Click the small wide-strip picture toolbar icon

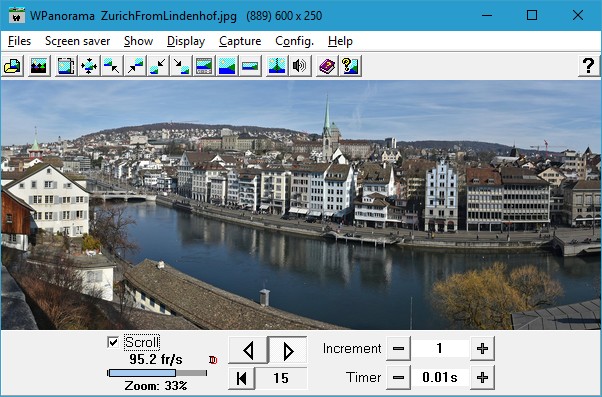point(250,66)
